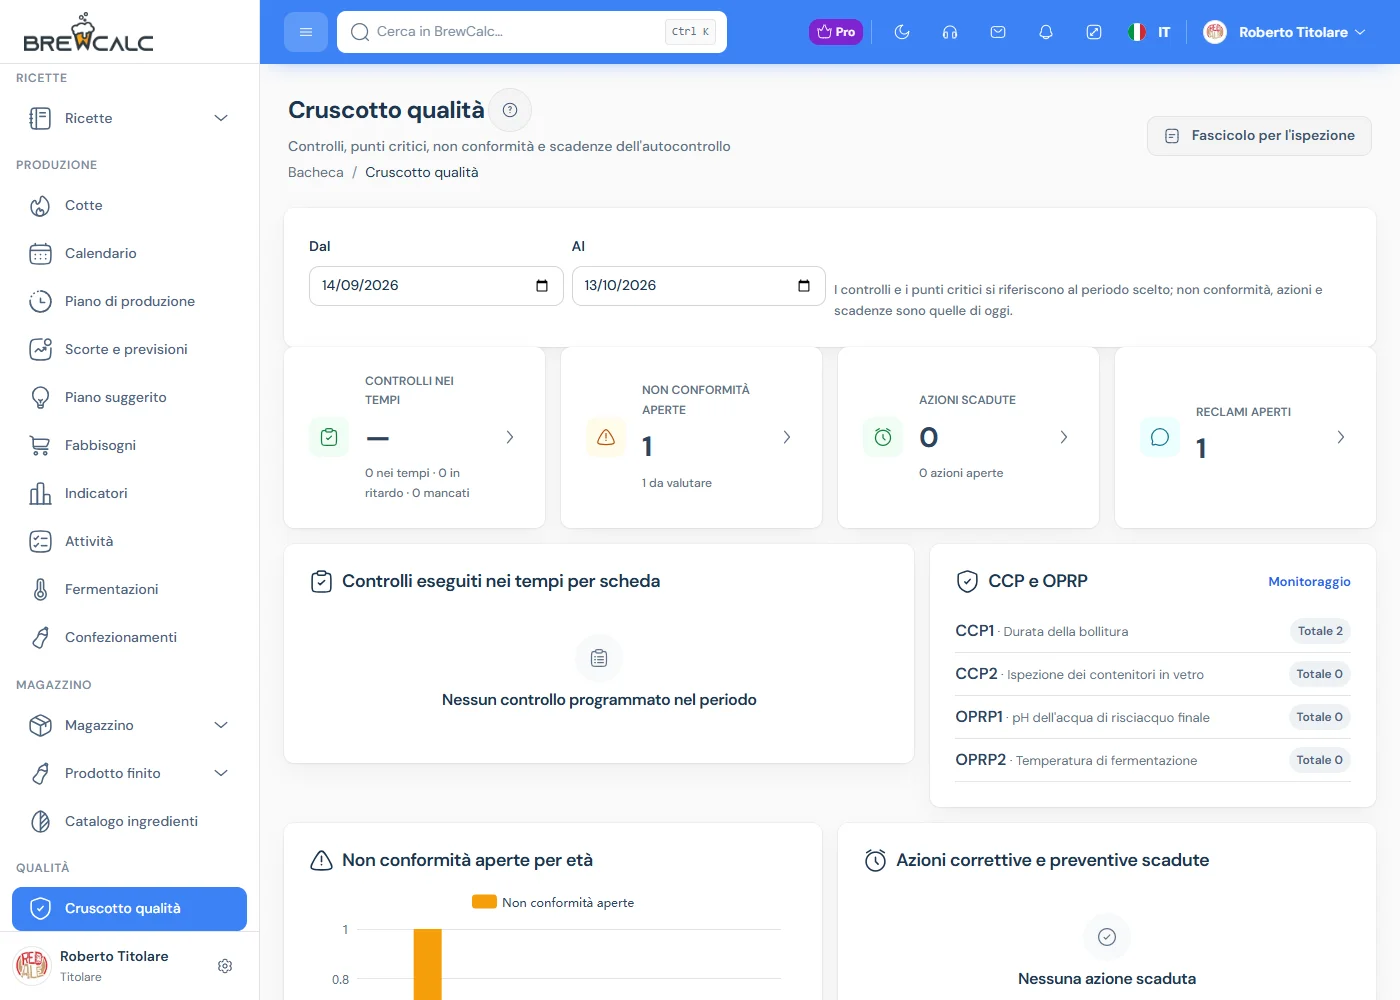1400x1000 pixels.
Task: Open the Azioni scadute card arrow
Action: (1064, 437)
